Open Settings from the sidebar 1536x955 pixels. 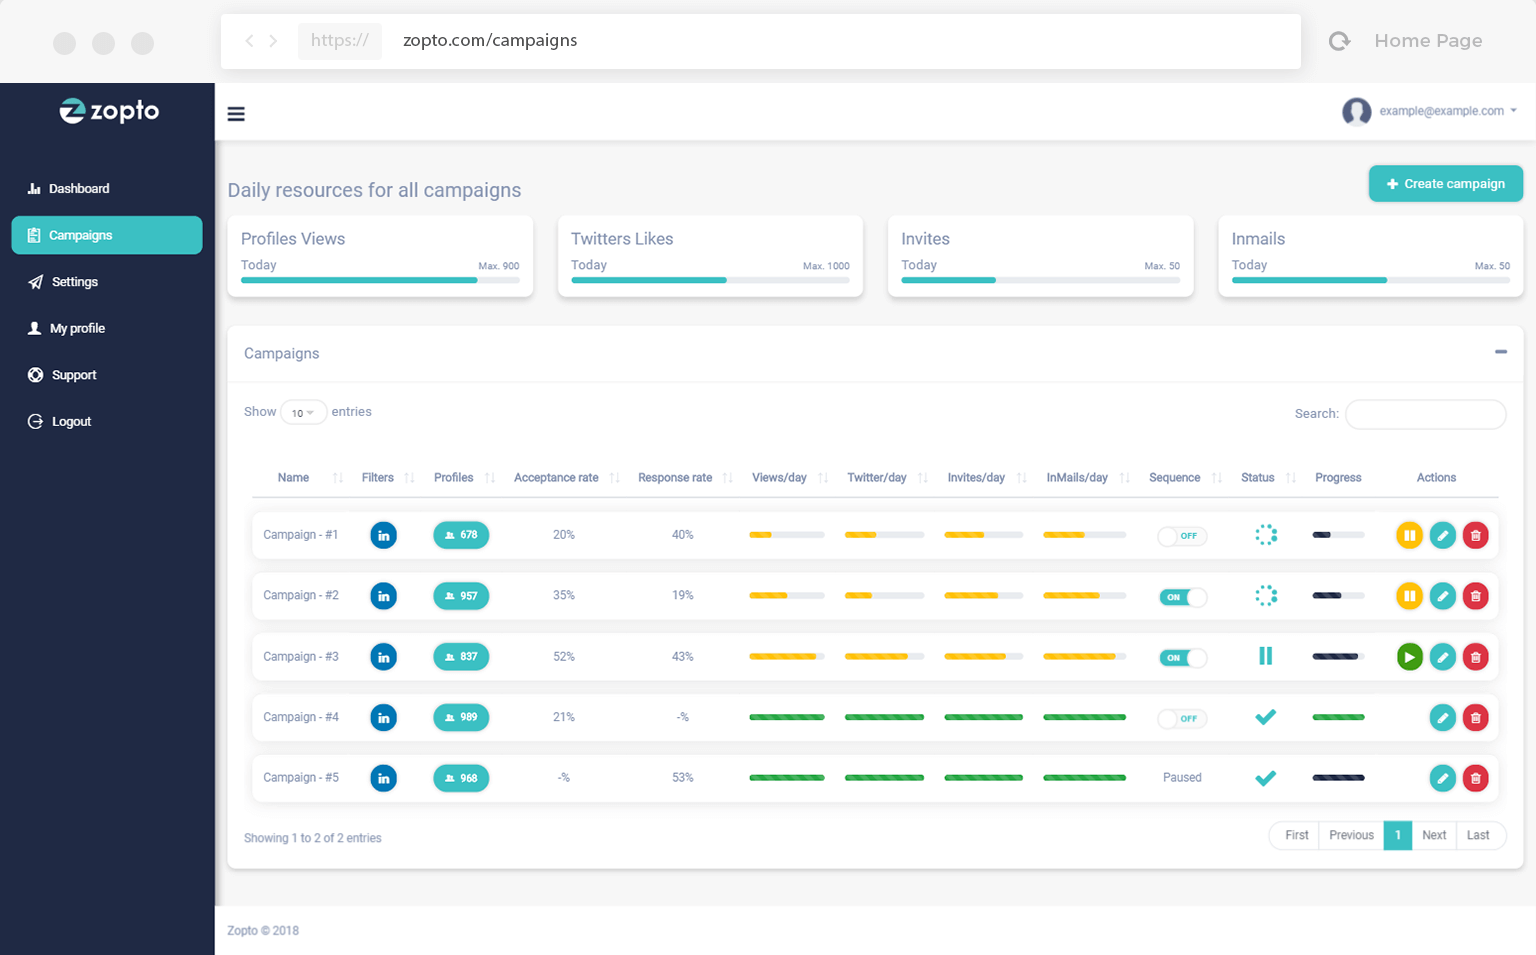pos(74,282)
